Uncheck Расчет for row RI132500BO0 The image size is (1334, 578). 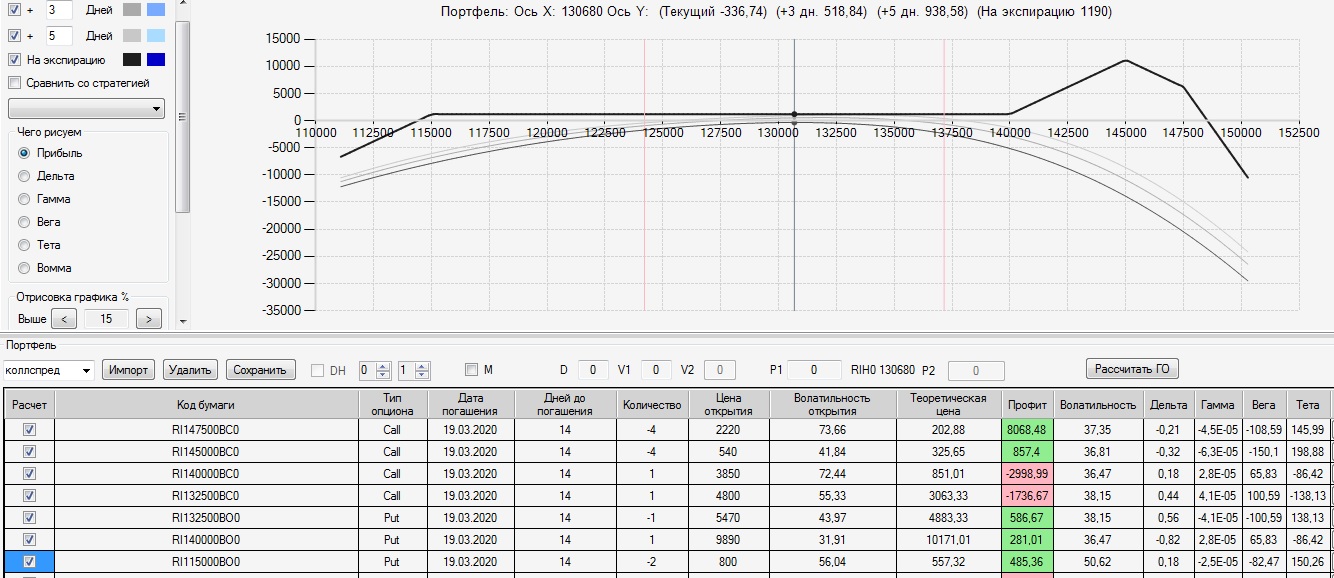click(29, 517)
